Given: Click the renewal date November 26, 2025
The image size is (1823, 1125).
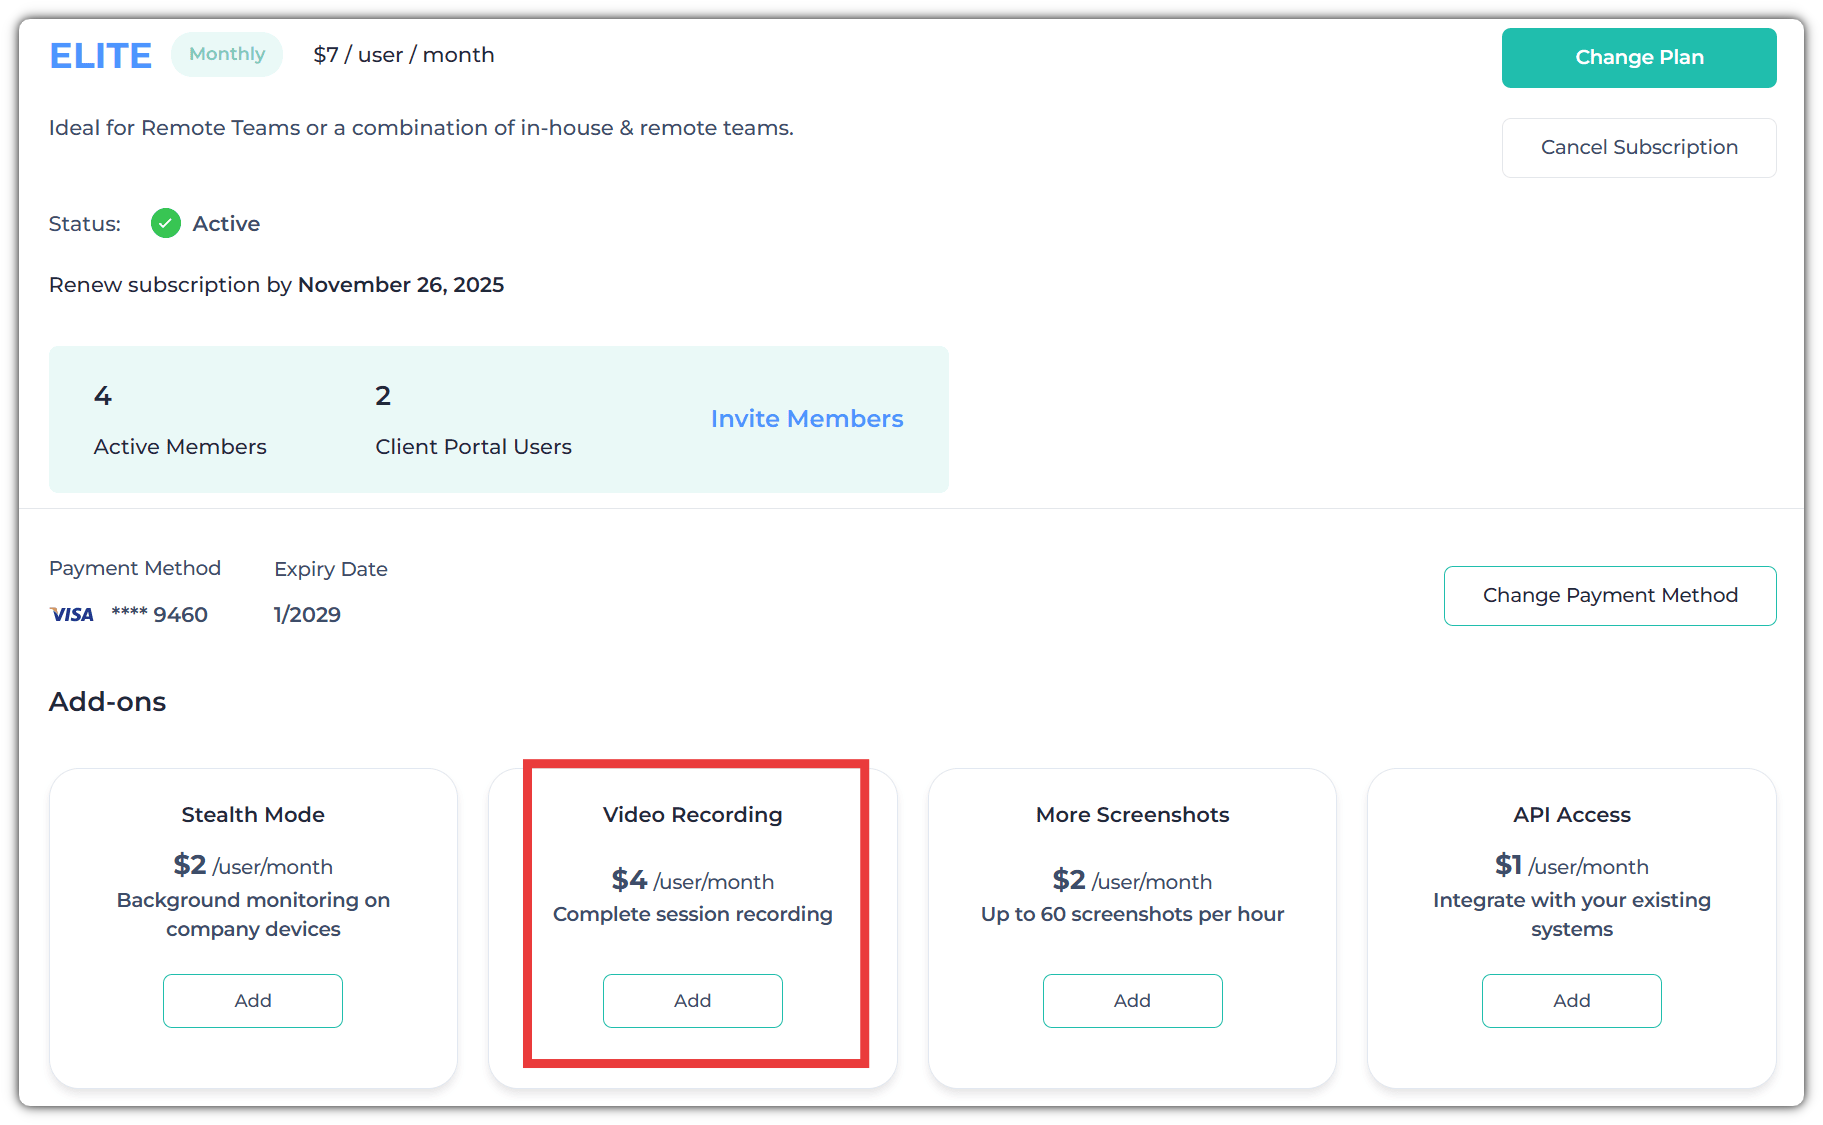Looking at the screenshot, I should (x=400, y=285).
